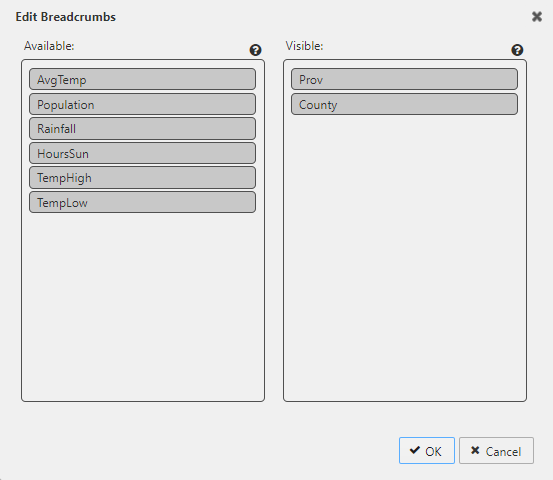
Task: Select the HoursSun item
Action: (x=142, y=153)
